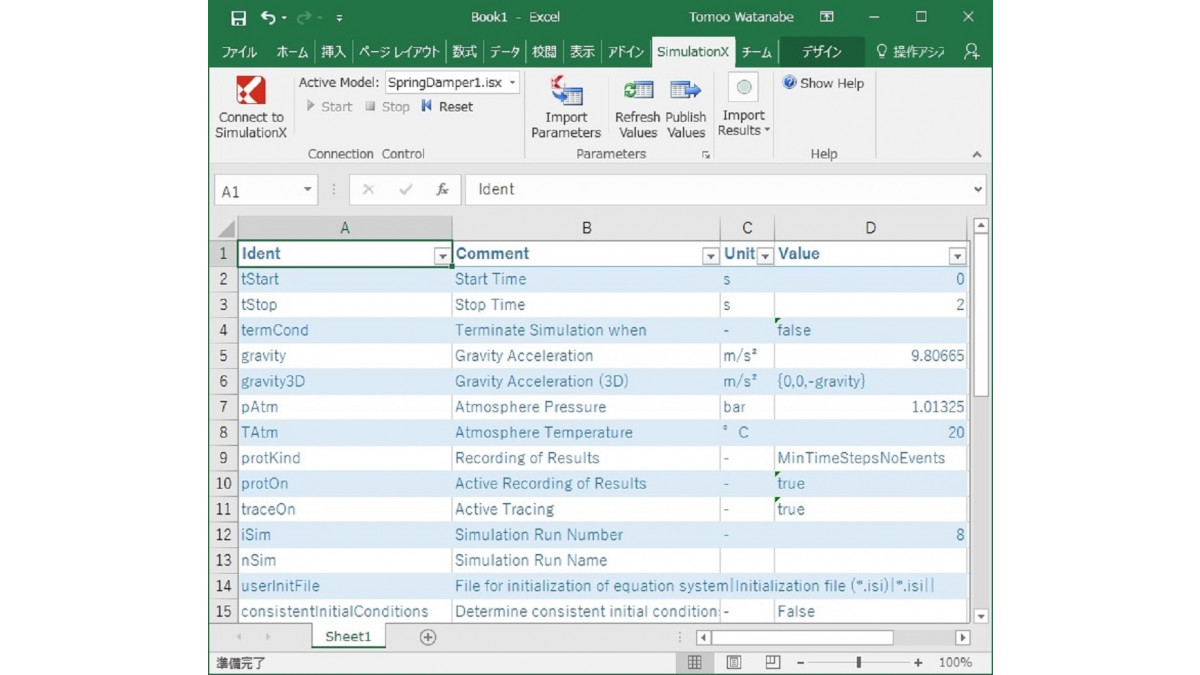The width and height of the screenshot is (1200, 675).
Task: Zoom out with the minus button
Action: tap(801, 663)
